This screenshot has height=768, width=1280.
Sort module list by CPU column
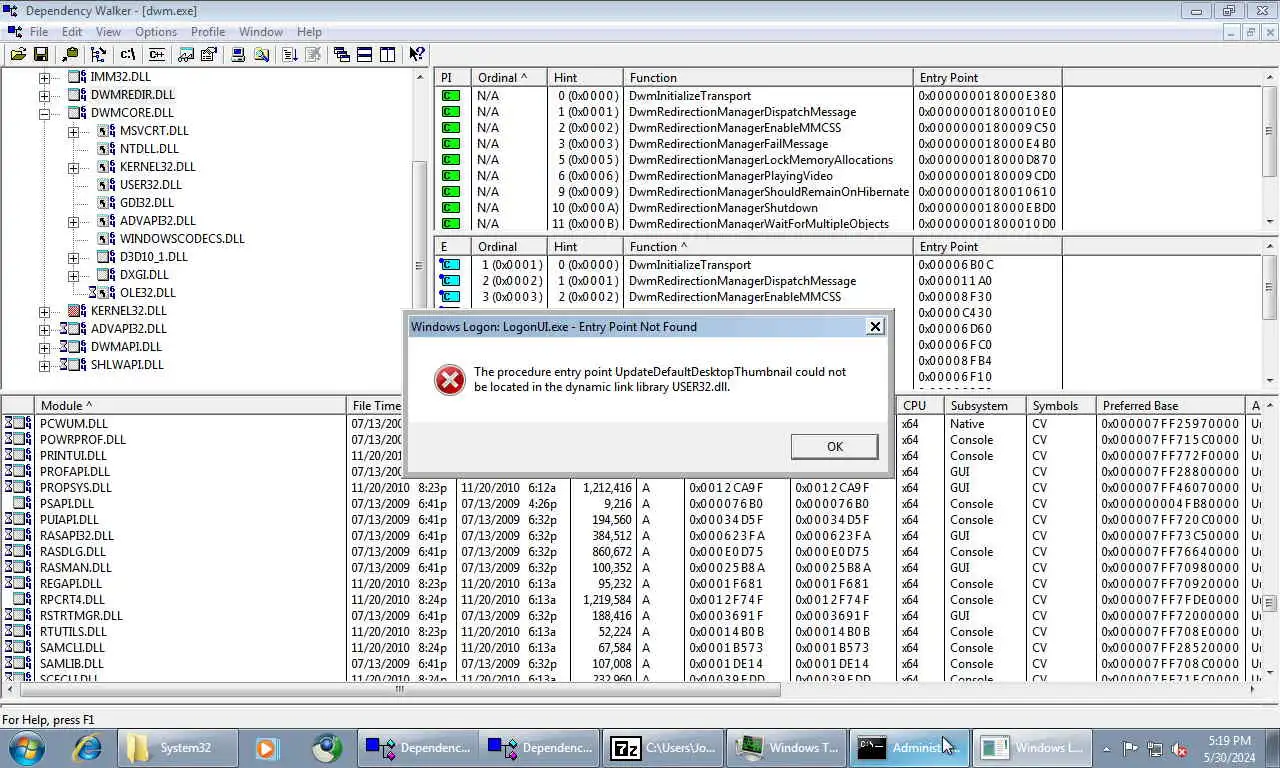click(920, 405)
